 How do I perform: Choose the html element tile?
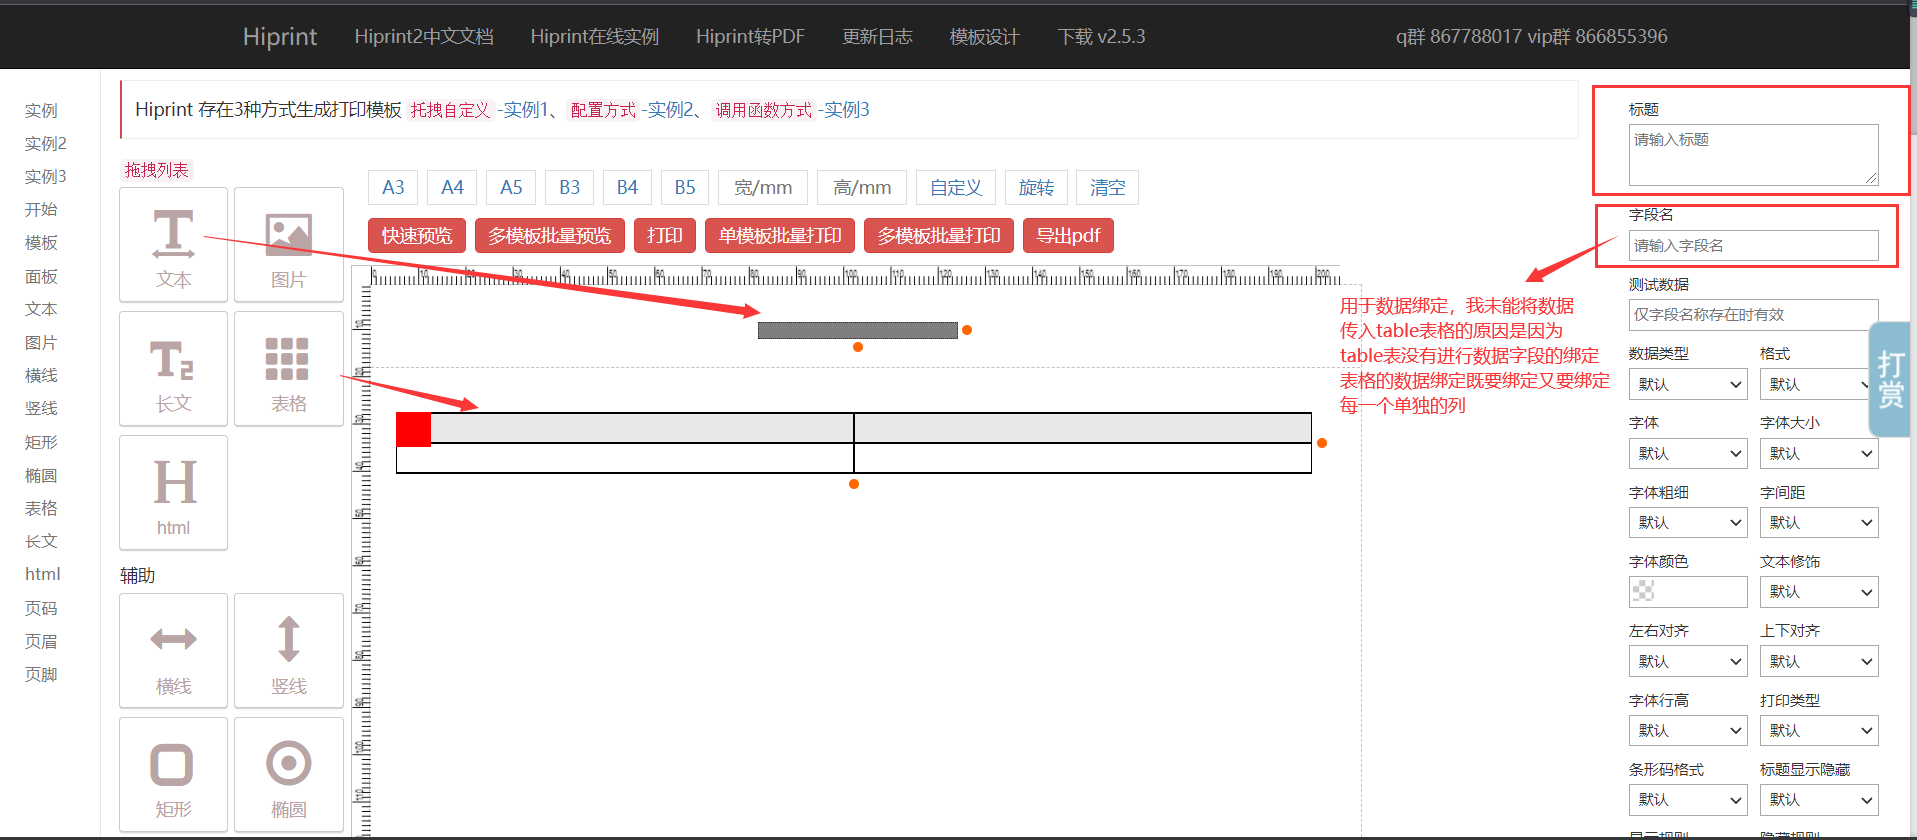[x=173, y=493]
